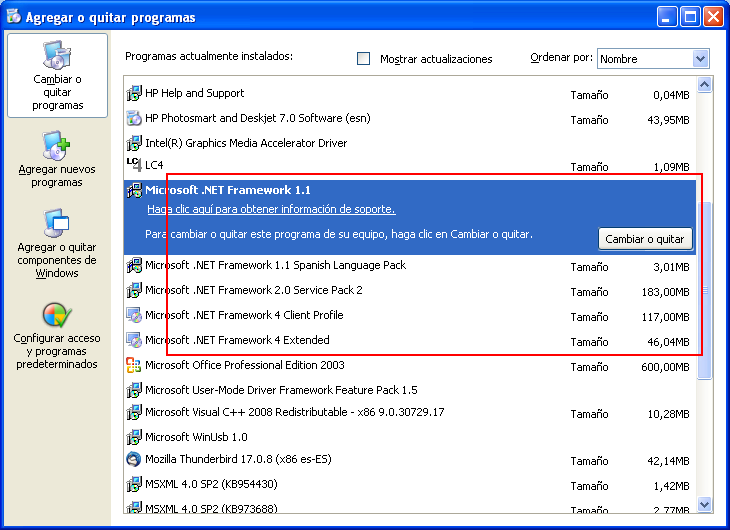The height and width of the screenshot is (530, 730).
Task: Click the Mozilla Thunderbird program icon
Action: click(134, 460)
